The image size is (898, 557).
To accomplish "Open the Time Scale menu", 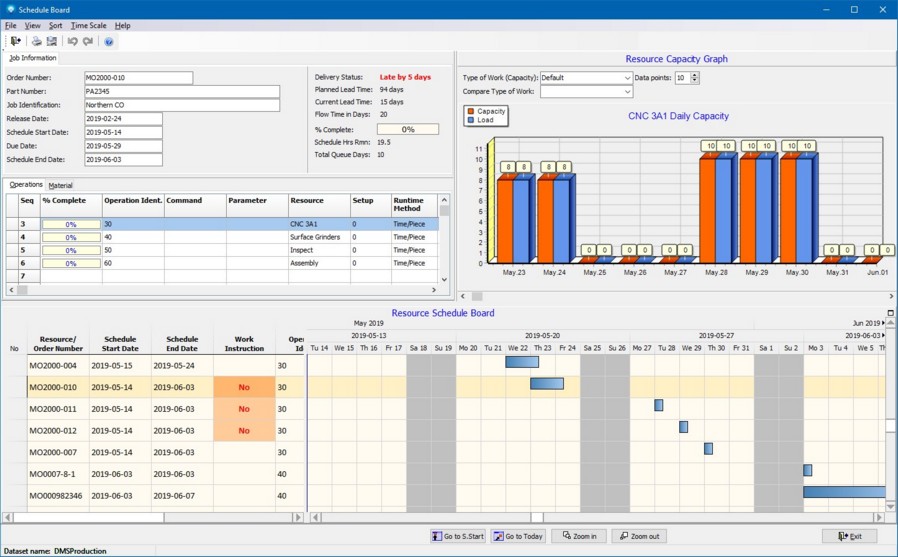I will pos(88,25).
